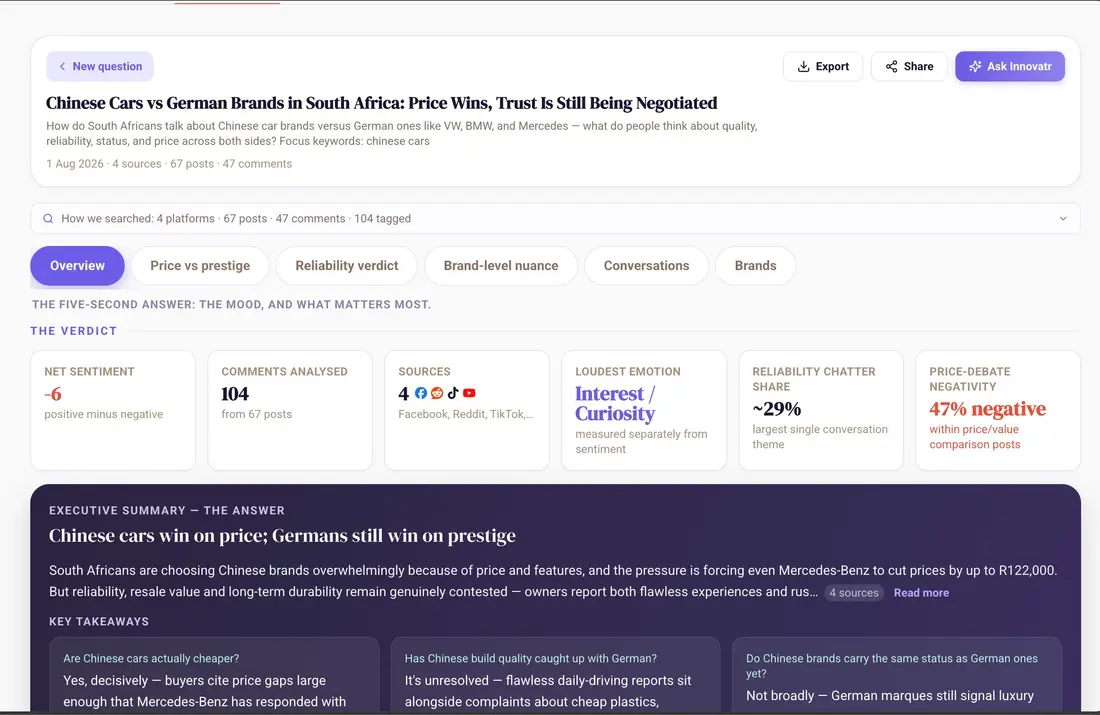Click the 47% negative value
1100x715 pixels.
tap(988, 409)
